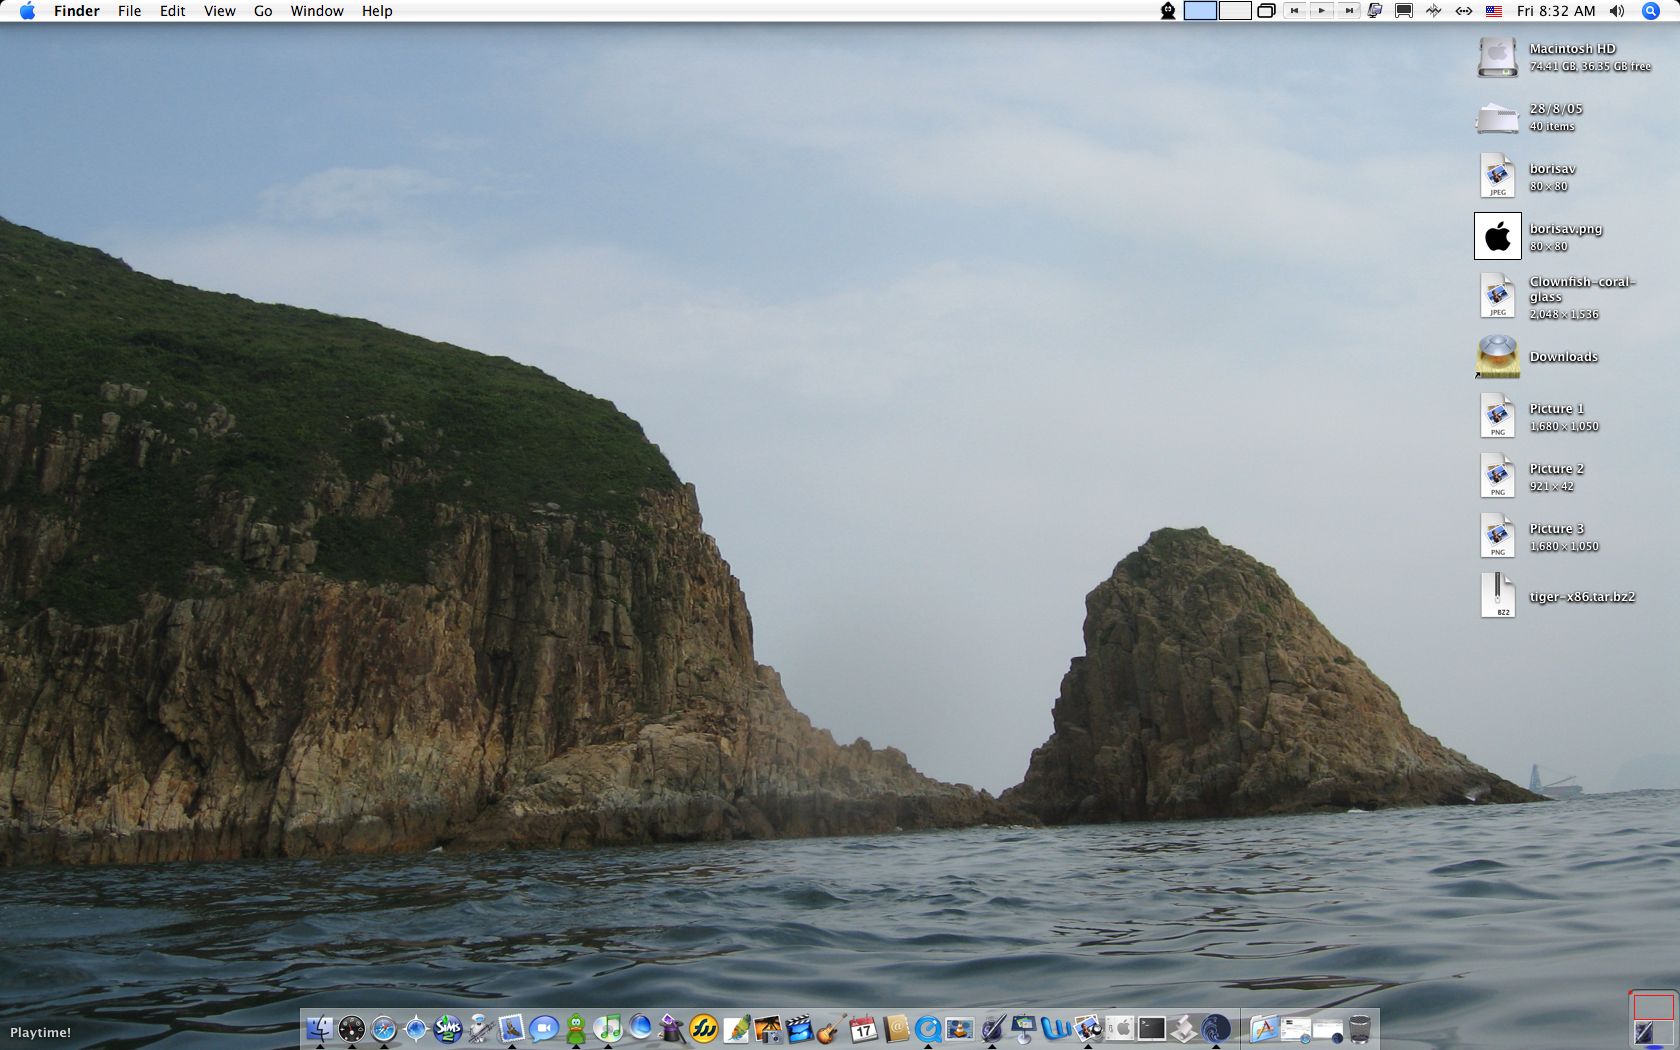The height and width of the screenshot is (1050, 1680).
Task: Launch Dashboard from the Dock
Action: point(351,1028)
